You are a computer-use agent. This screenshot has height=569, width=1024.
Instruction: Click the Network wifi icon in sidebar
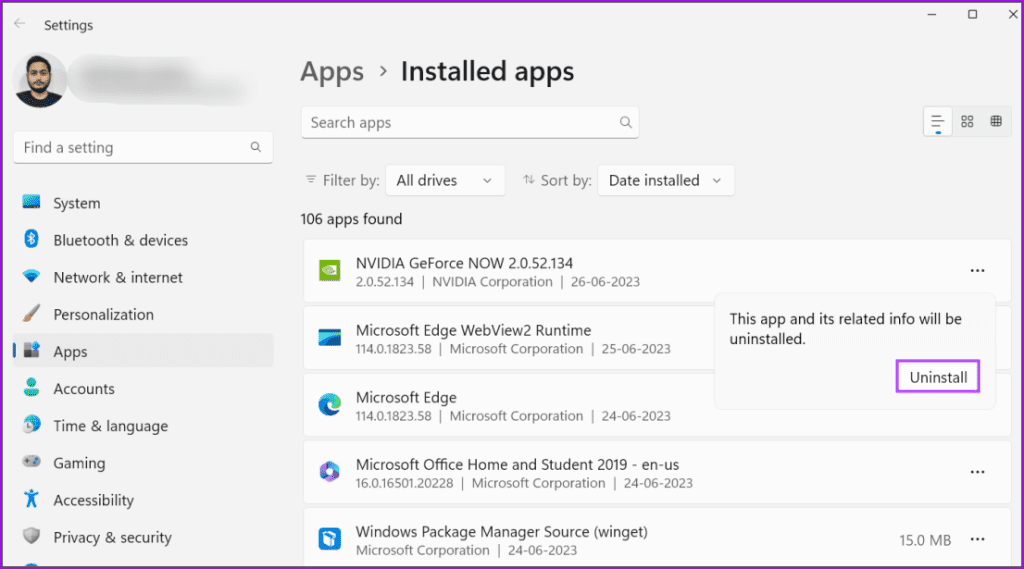31,276
